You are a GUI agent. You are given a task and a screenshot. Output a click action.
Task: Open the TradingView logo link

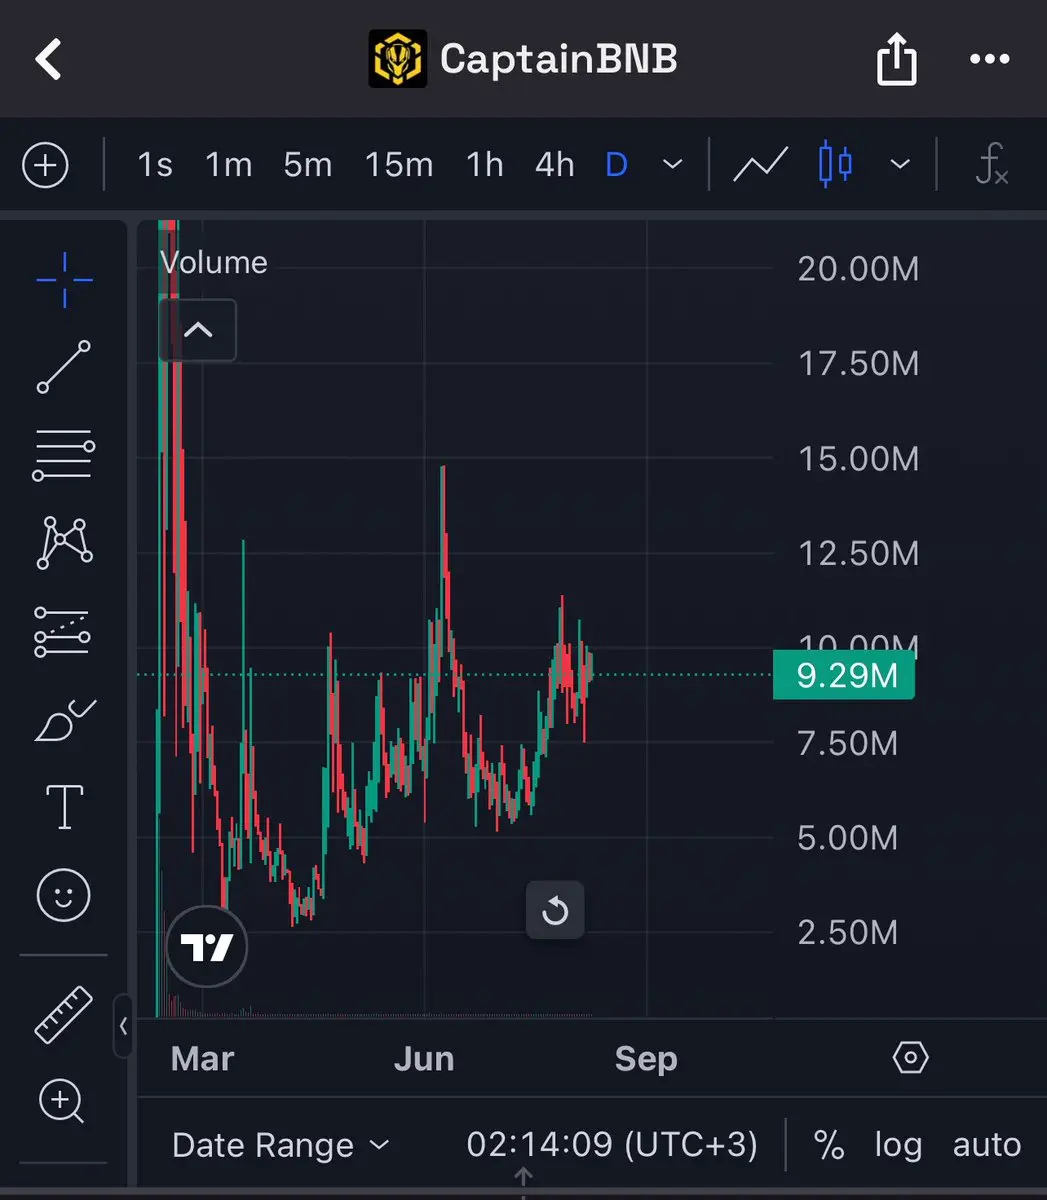point(206,946)
